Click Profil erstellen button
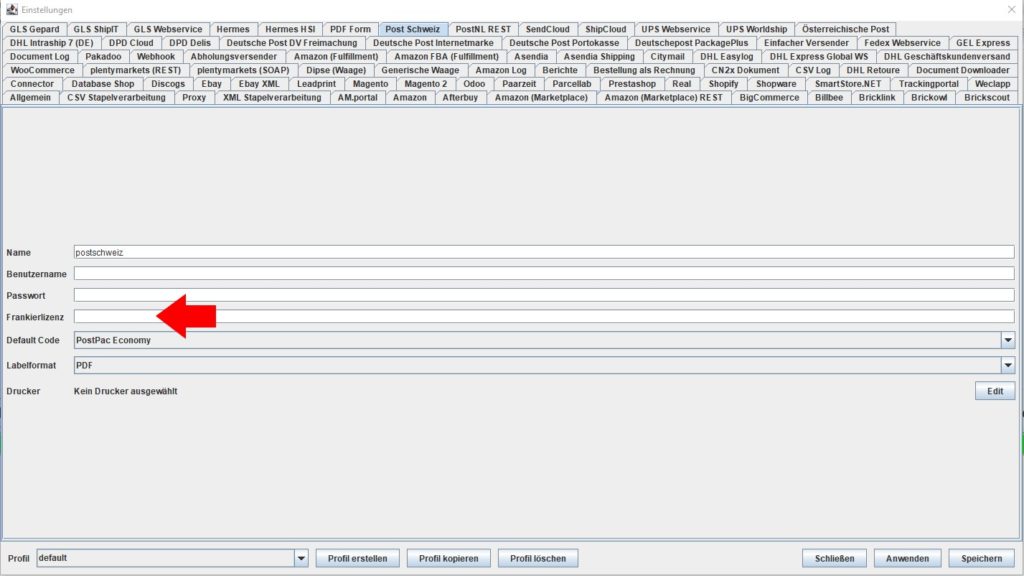 357,558
